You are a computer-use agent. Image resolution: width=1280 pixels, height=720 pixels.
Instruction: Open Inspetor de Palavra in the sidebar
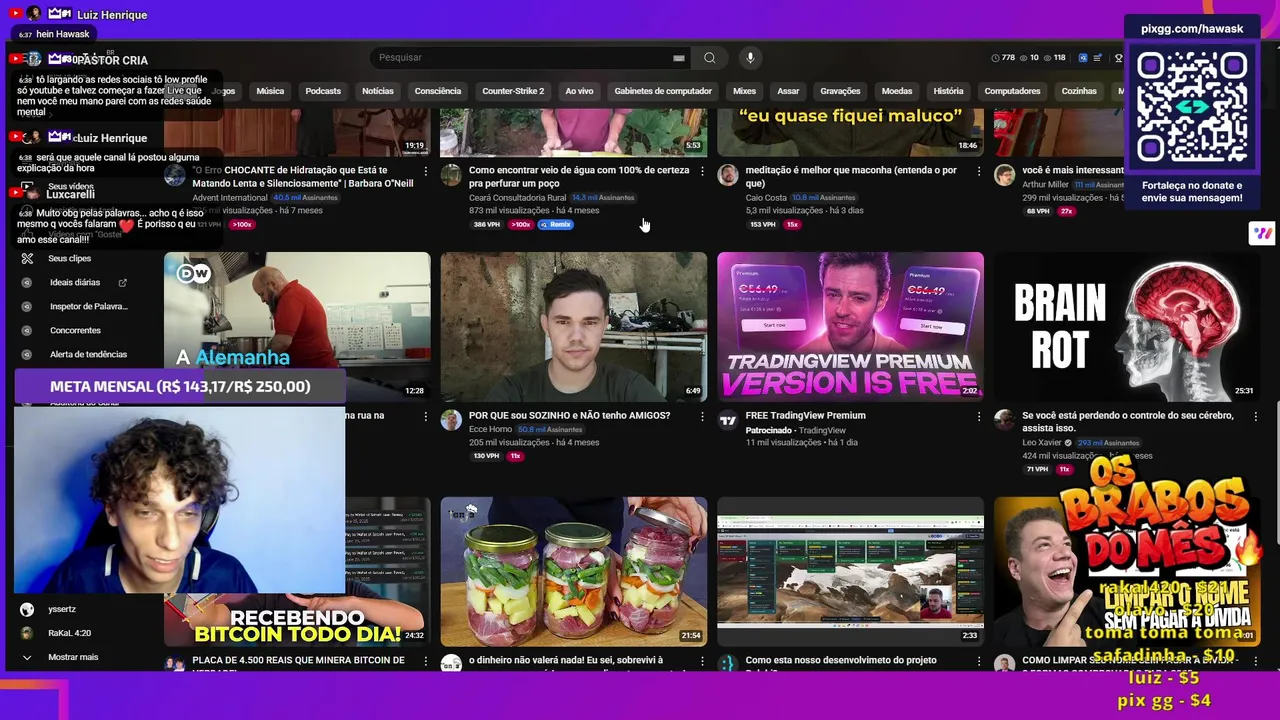click(88, 307)
